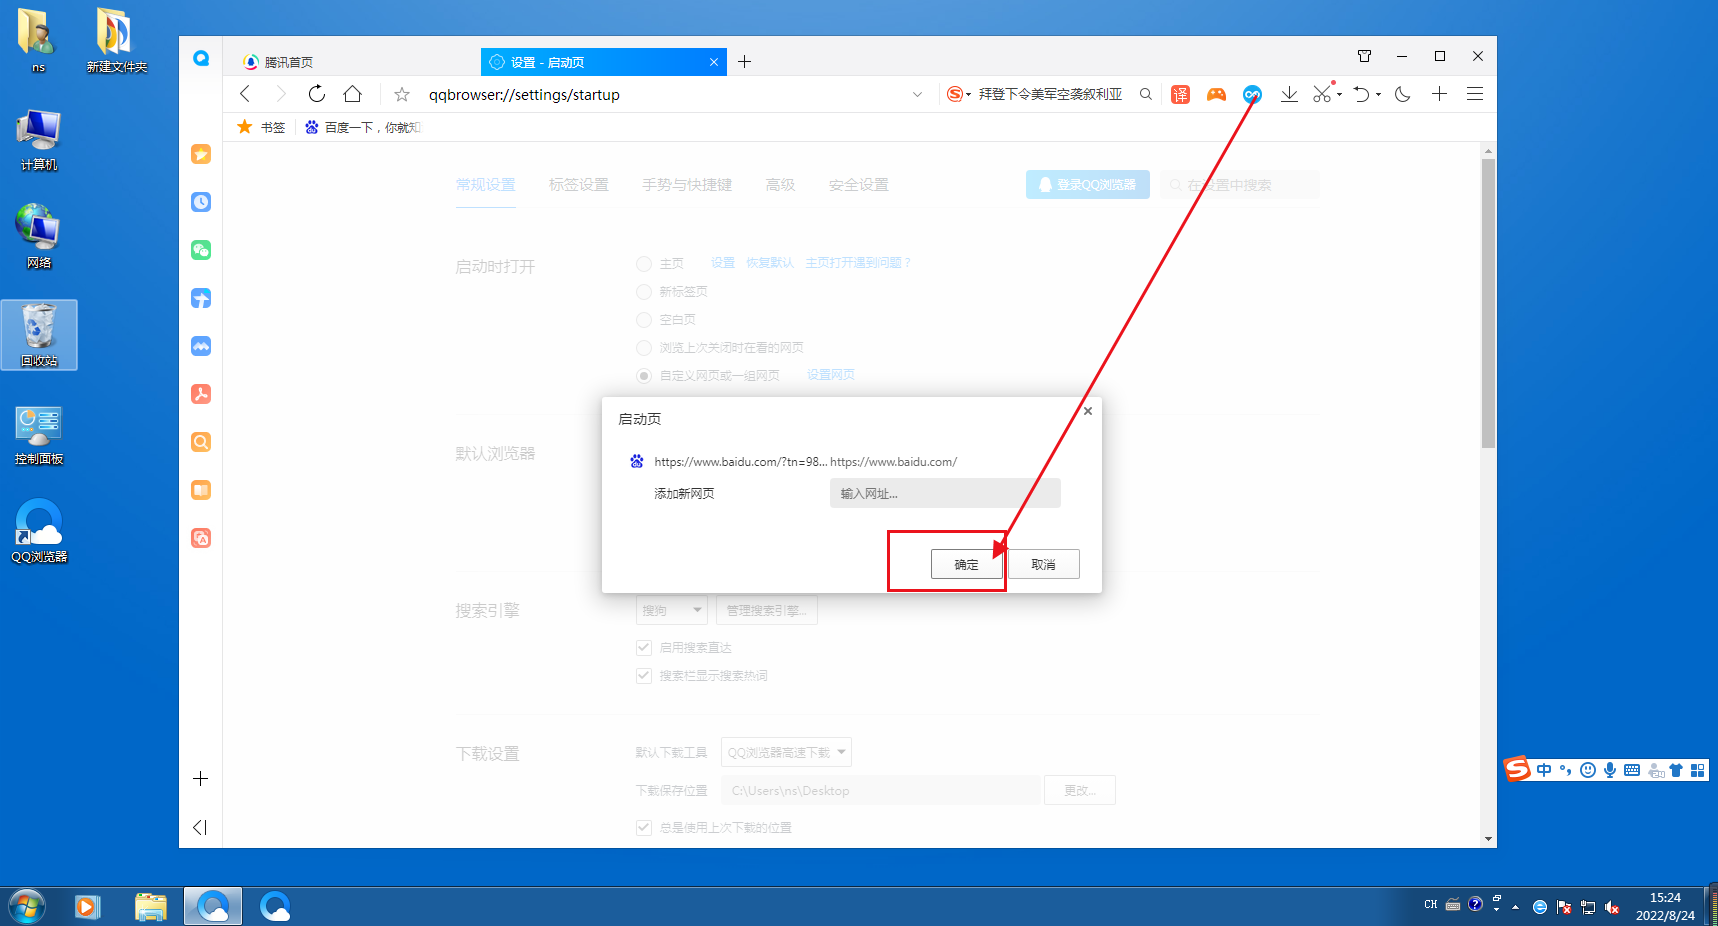Click the forward navigation arrow
Screen dimensions: 1718x926
pos(281,94)
